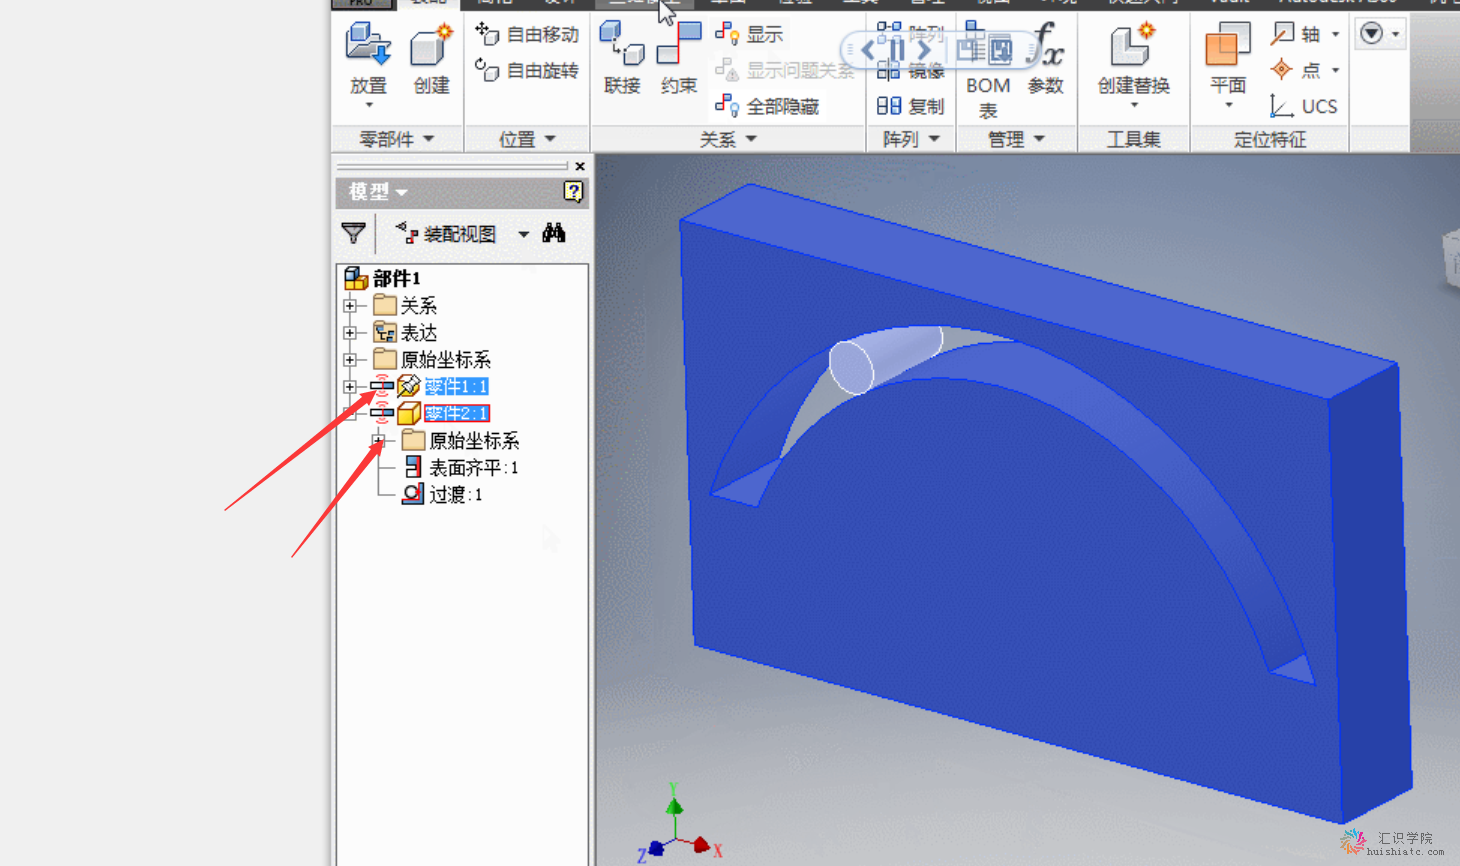Click Copy components (复制)
Image resolution: width=1460 pixels, height=866 pixels.
tap(910, 106)
